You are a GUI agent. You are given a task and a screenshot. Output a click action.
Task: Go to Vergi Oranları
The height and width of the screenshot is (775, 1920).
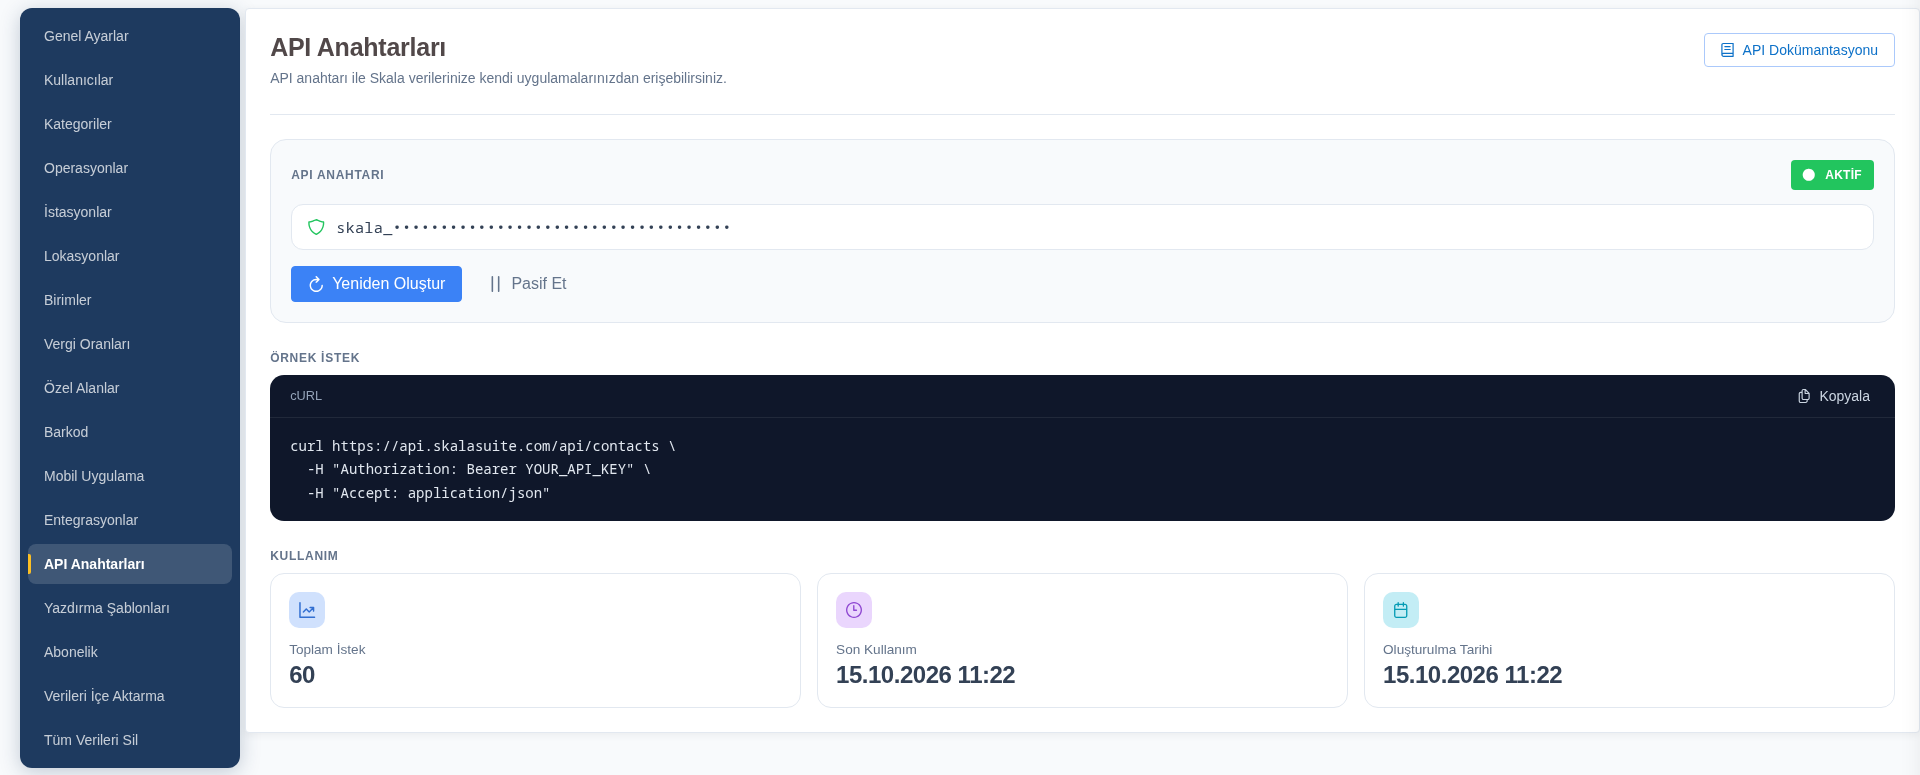(x=130, y=344)
